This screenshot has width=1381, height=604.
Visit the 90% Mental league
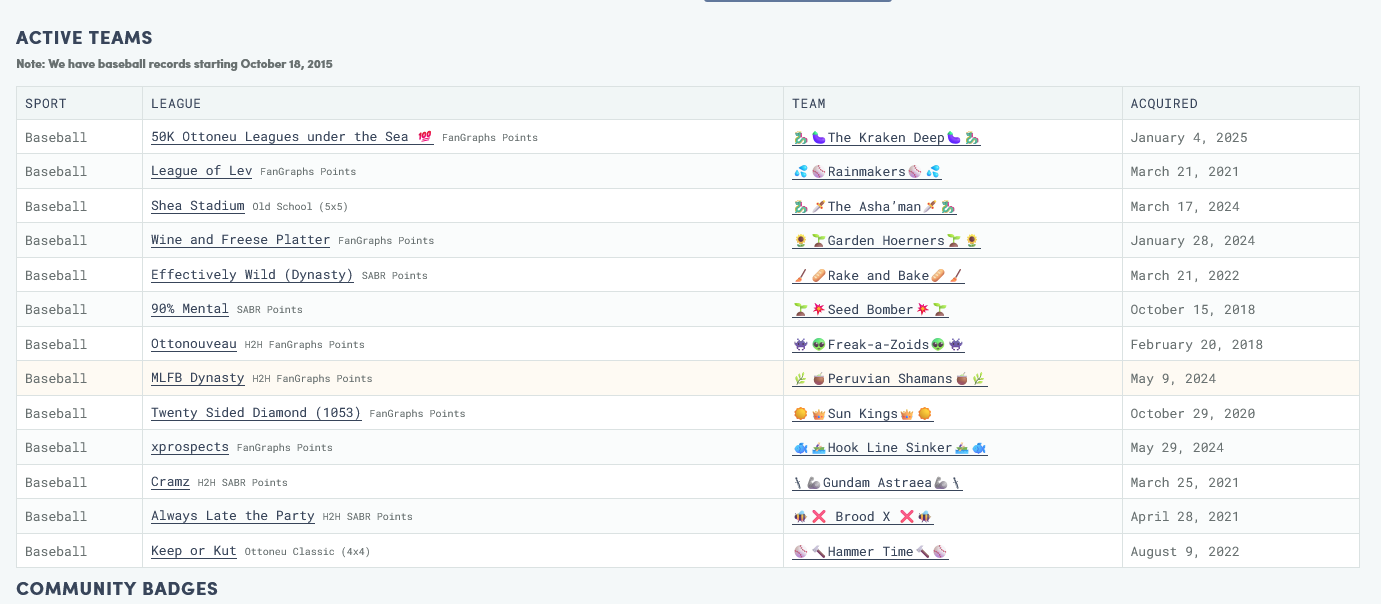coord(190,309)
